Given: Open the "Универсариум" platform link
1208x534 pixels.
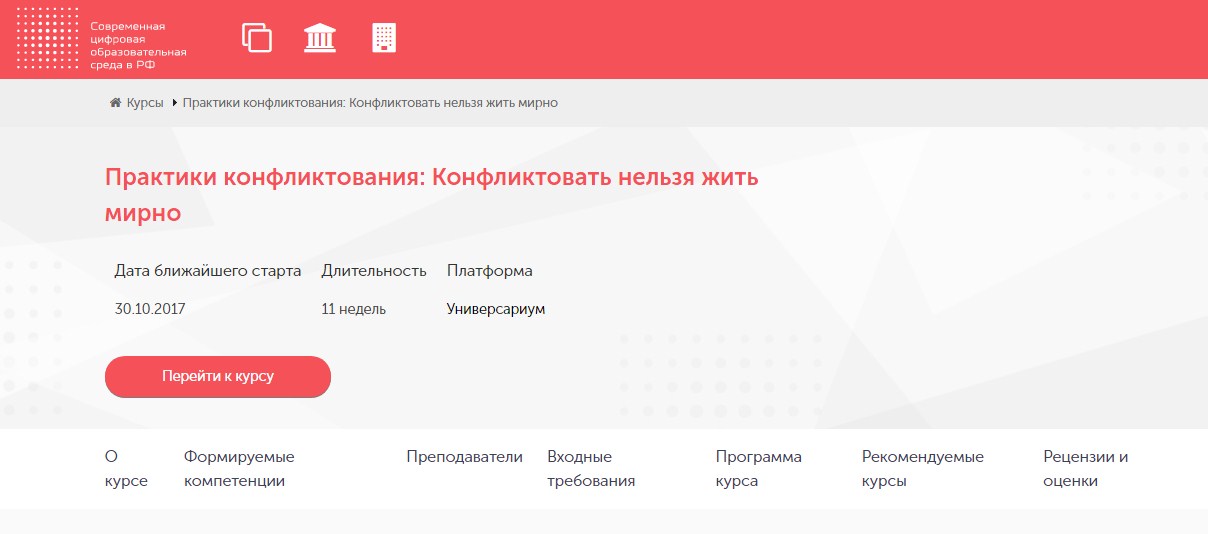Looking at the screenshot, I should pos(495,309).
